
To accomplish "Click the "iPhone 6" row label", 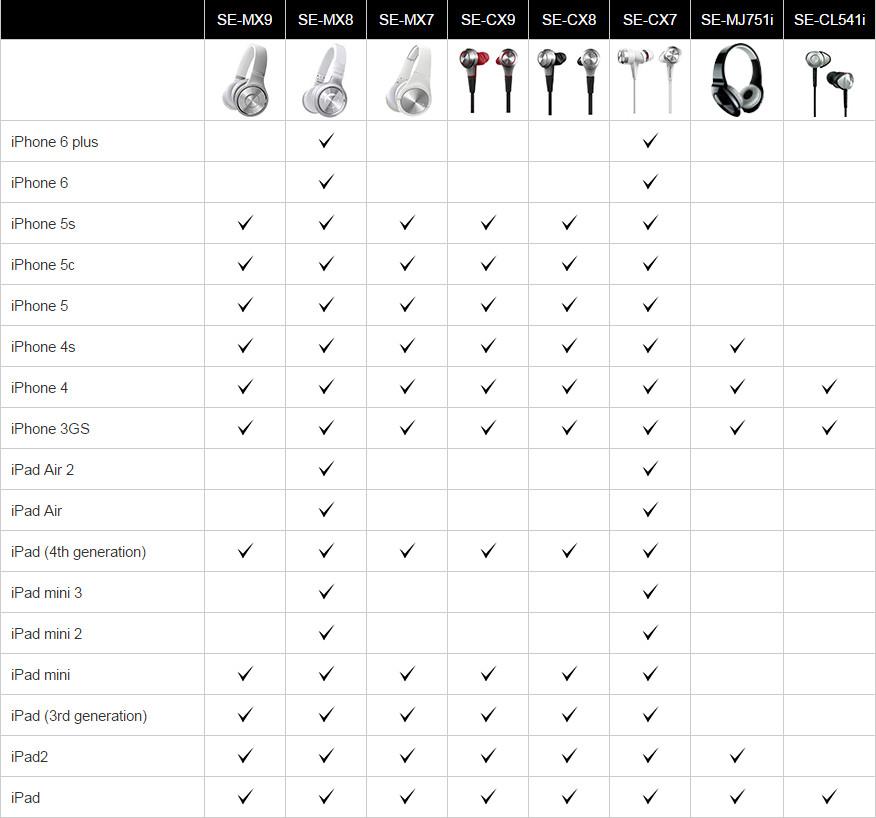I will click(x=40, y=183).
